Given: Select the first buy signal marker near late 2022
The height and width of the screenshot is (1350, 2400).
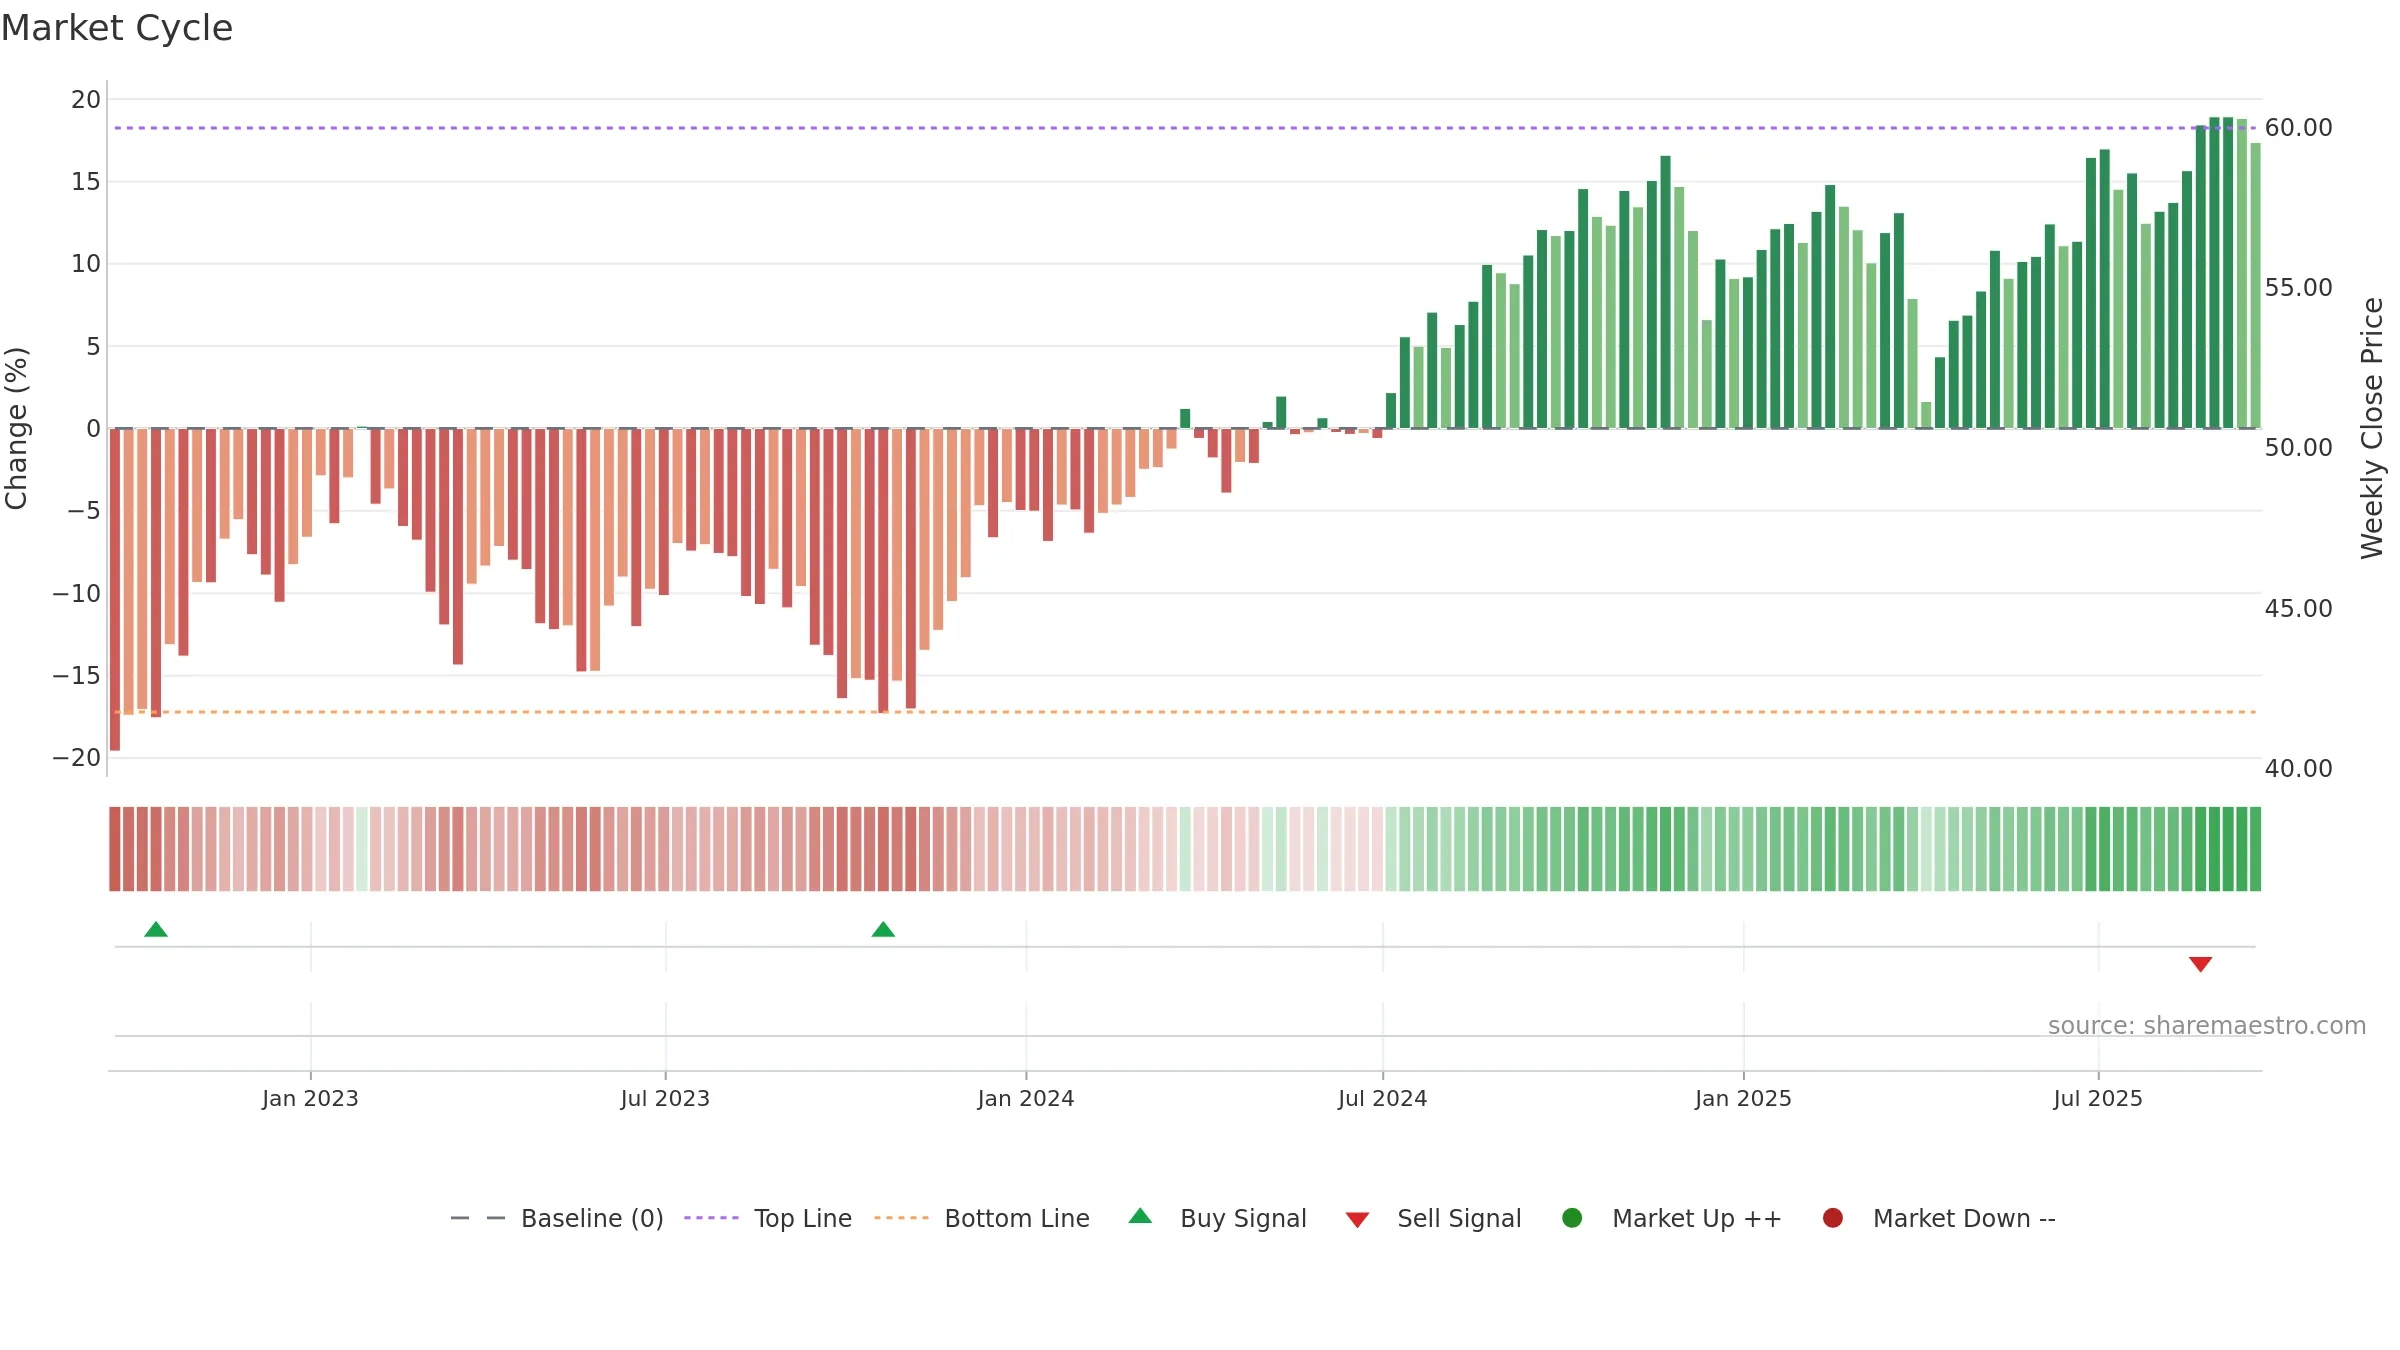Looking at the screenshot, I should (156, 930).
